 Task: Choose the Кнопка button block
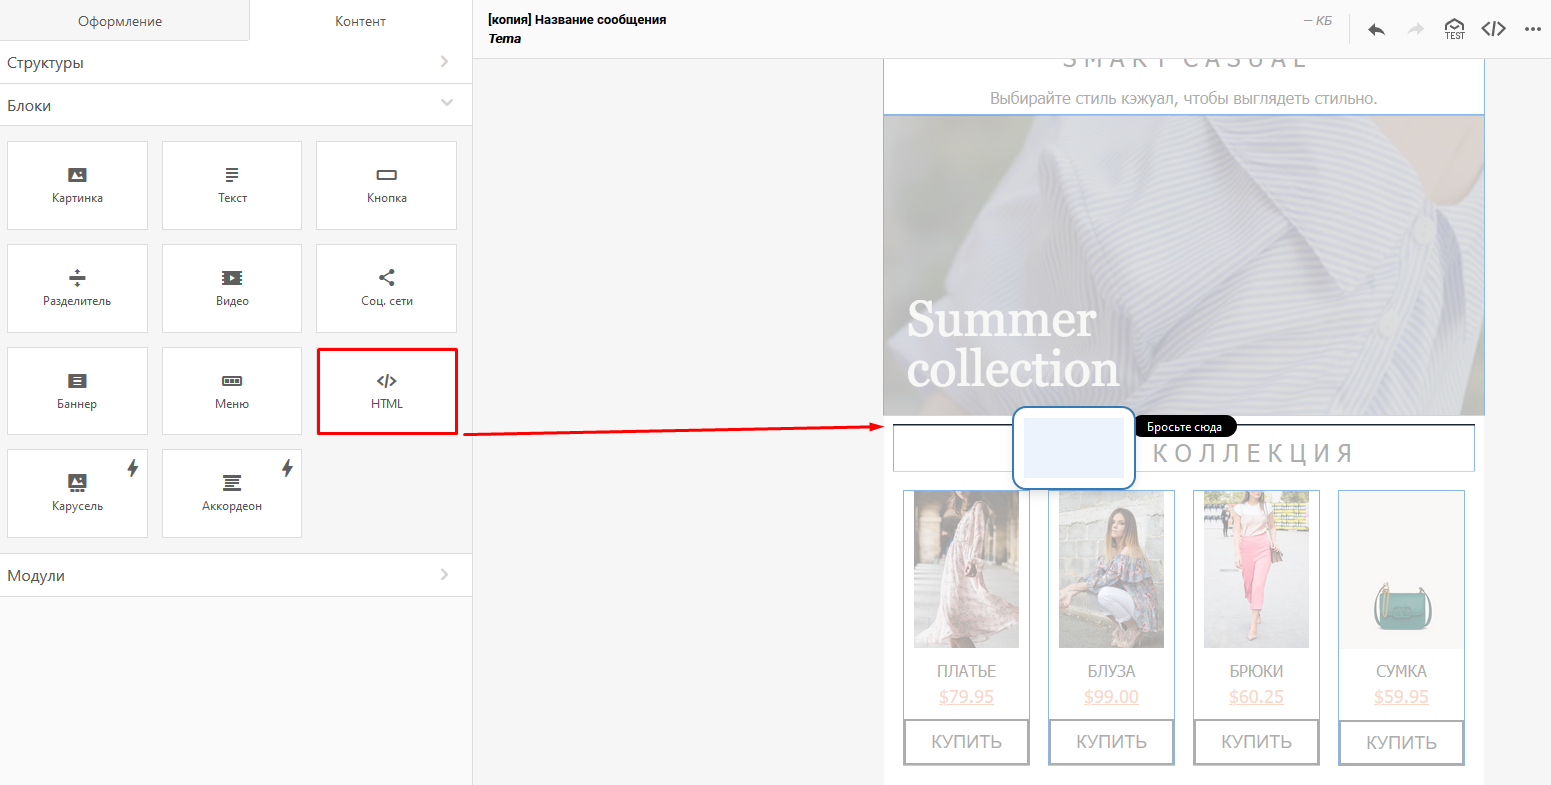386,185
